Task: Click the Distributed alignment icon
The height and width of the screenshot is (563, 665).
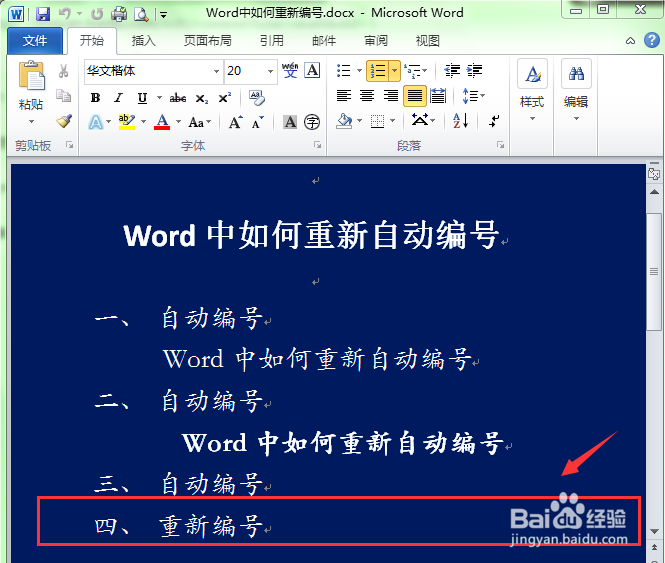Action: 438,96
